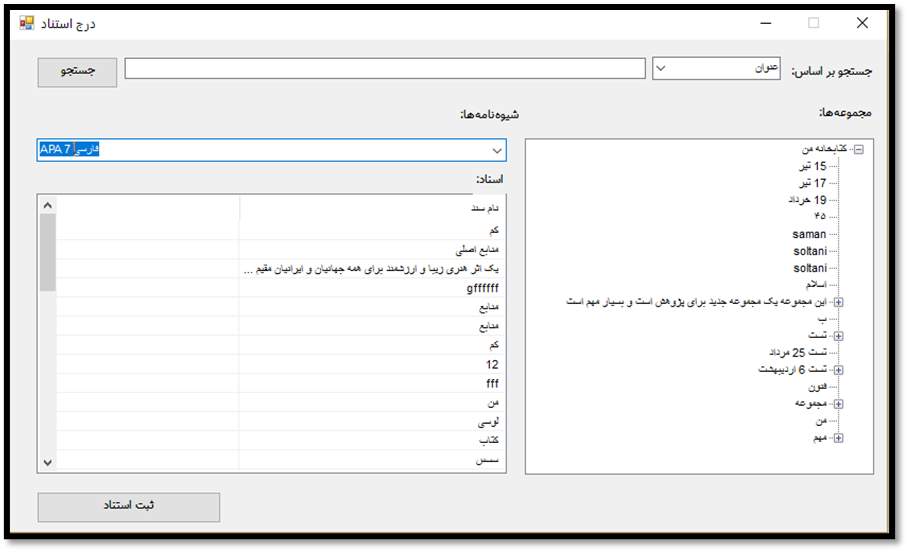Click the ثبت استناد button
This screenshot has width=908, height=552.
[129, 506]
